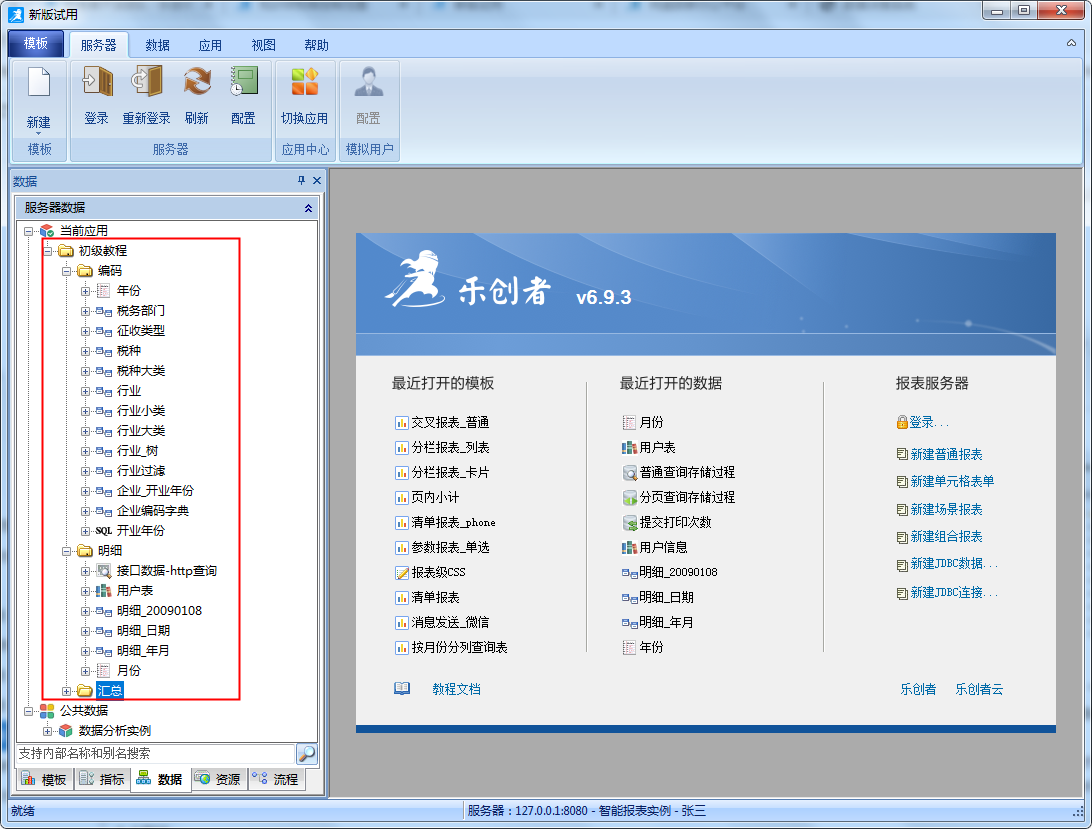Click the 切换应用 switch application icon
Screen dimensions: 1092x829
click(x=304, y=82)
